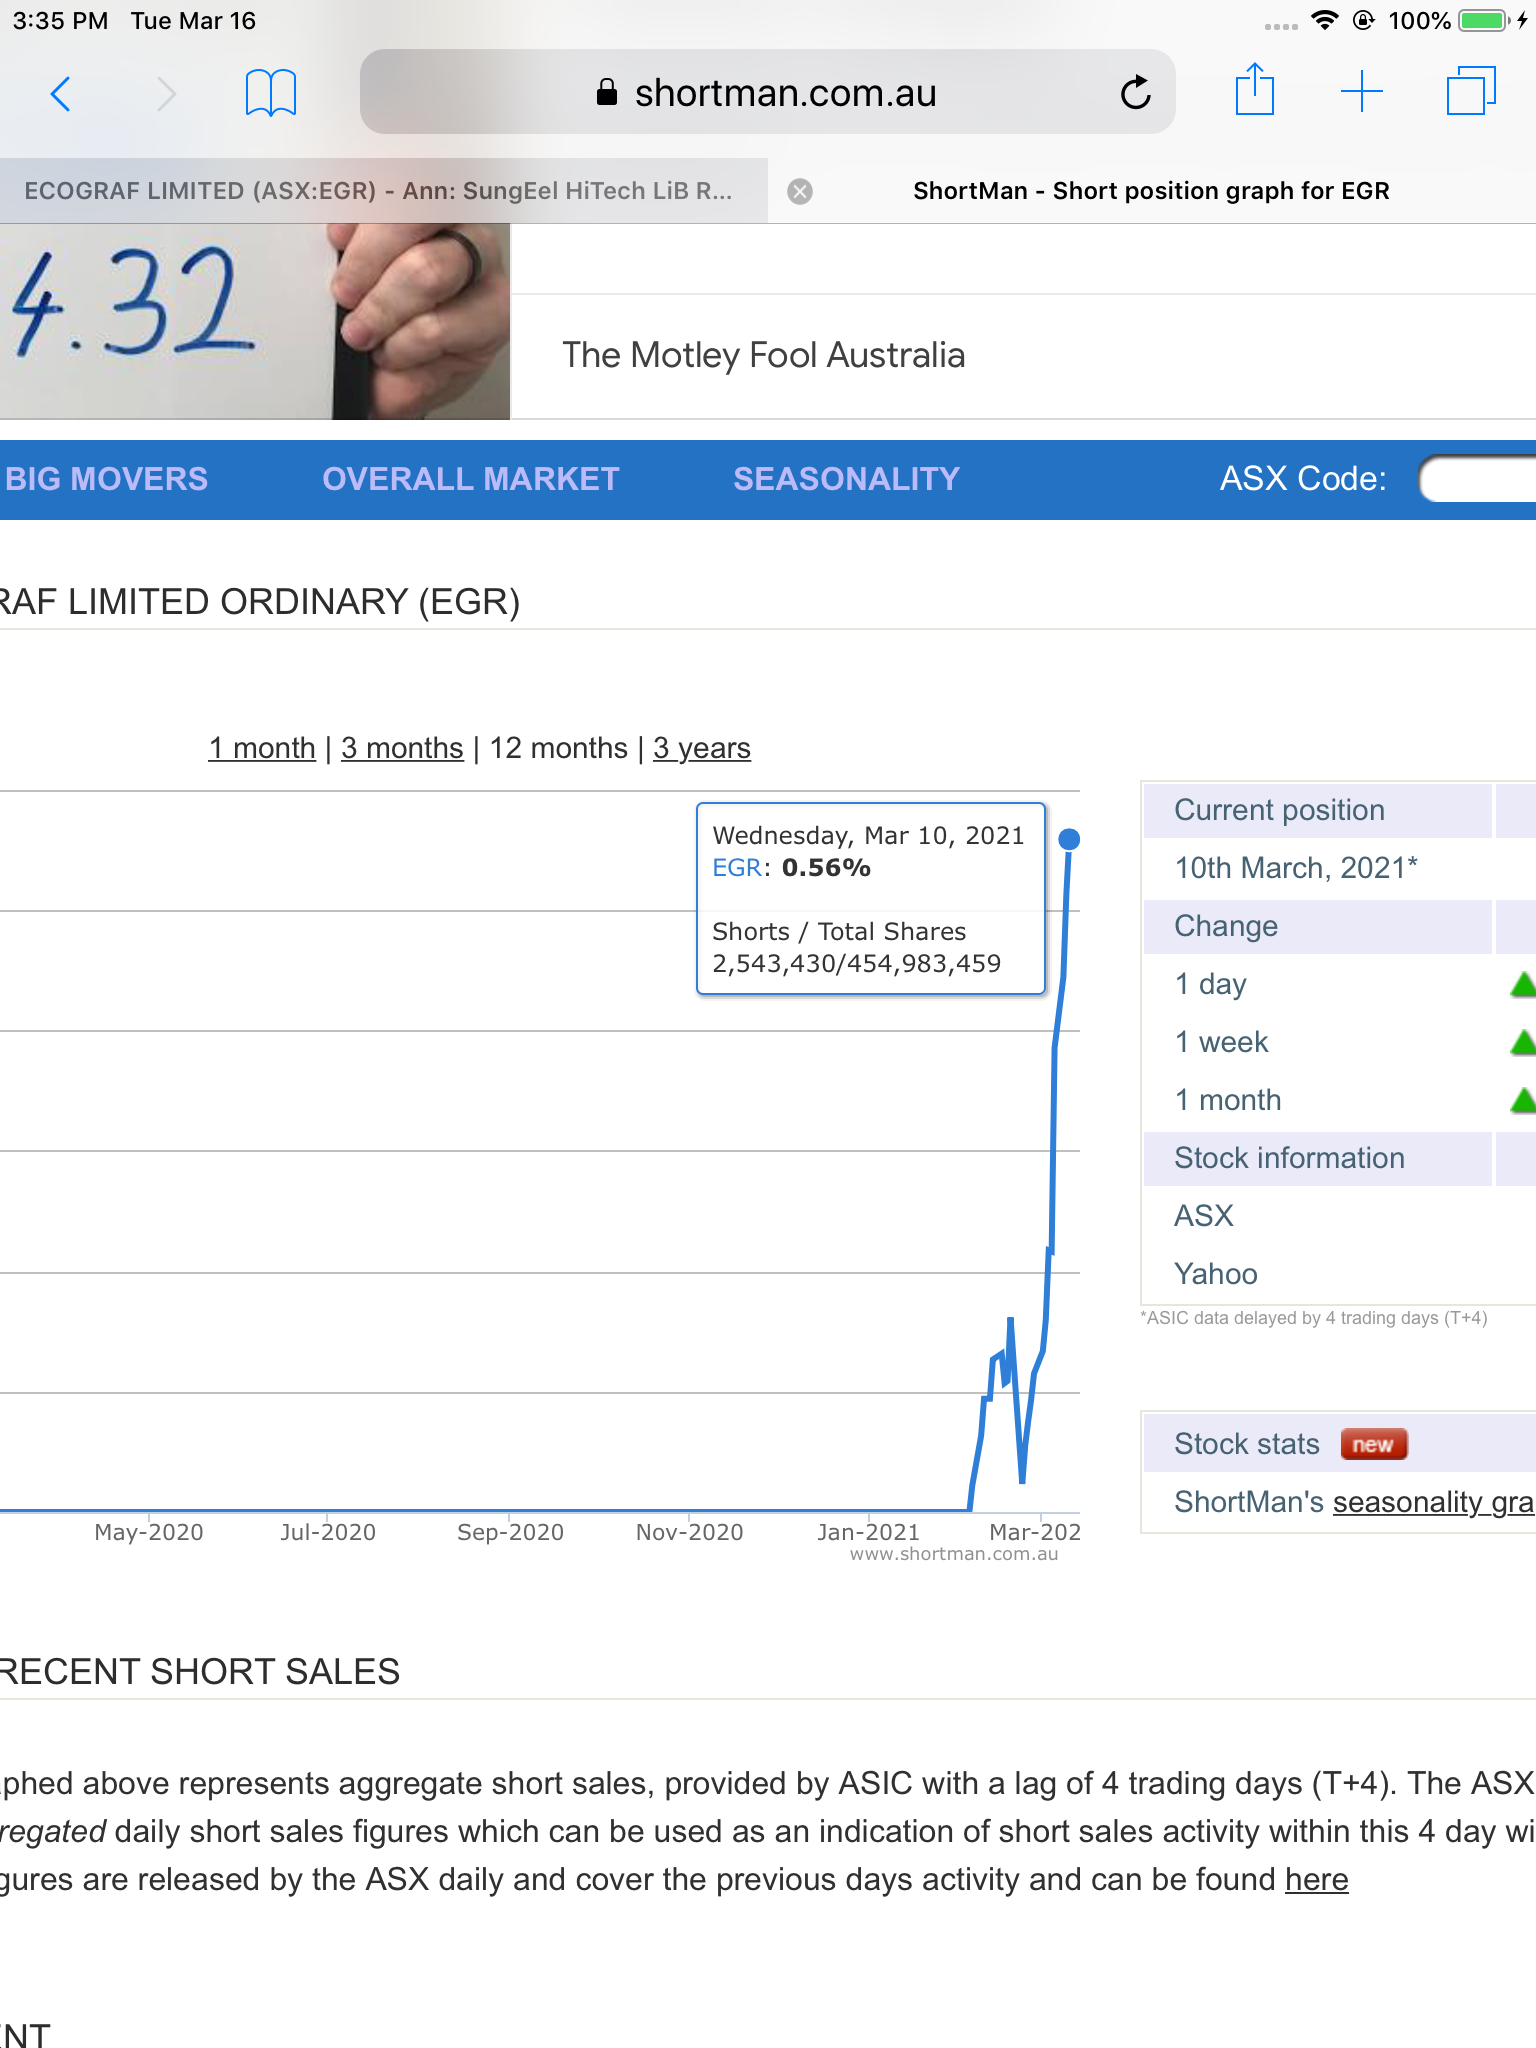Viewport: 1536px width, 2048px height.
Task: Close the ShortMan tab with the X icon
Action: (800, 191)
